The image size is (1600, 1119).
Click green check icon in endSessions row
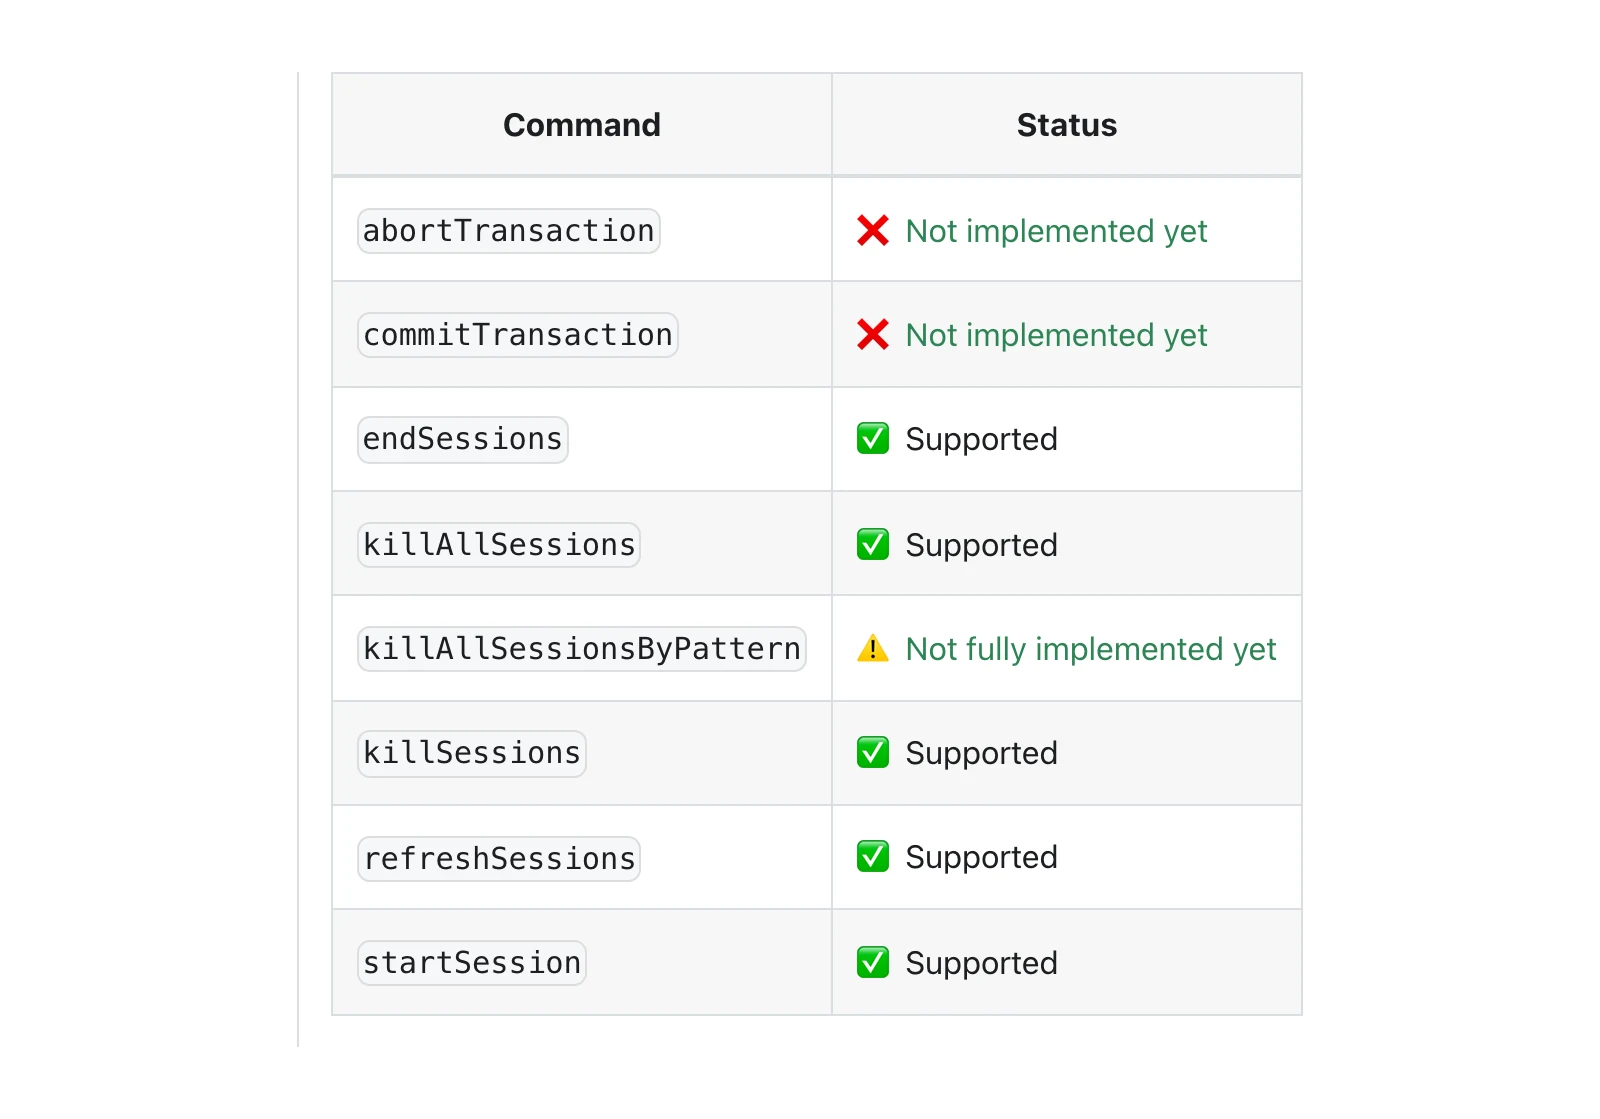coord(872,439)
